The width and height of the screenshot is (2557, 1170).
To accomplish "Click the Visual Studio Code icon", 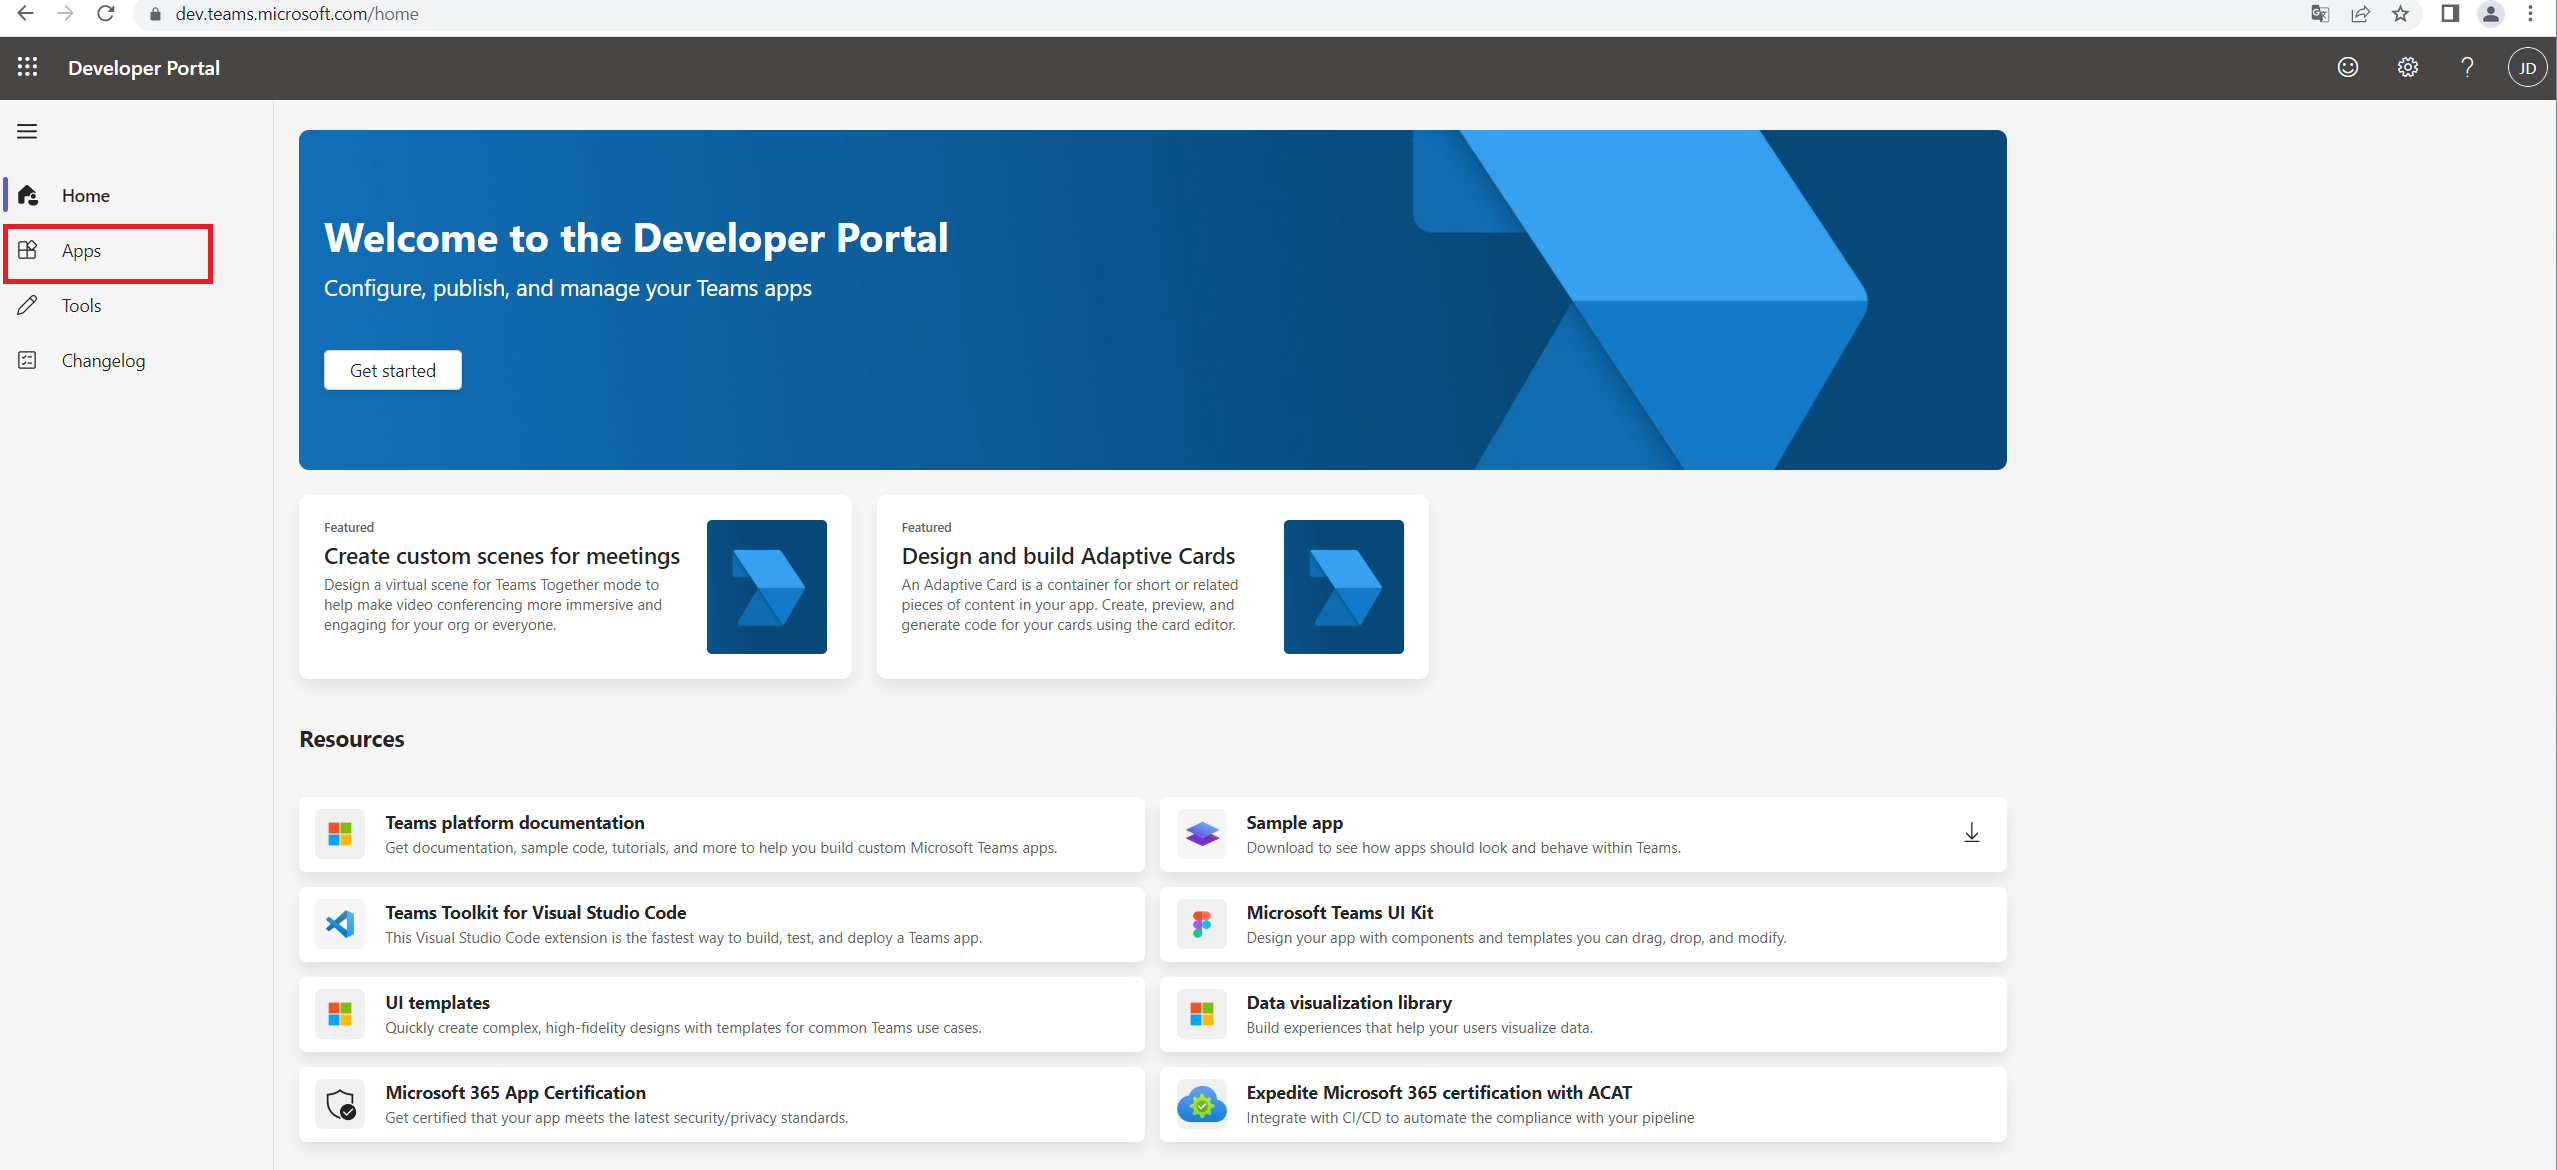I will tap(340, 924).
